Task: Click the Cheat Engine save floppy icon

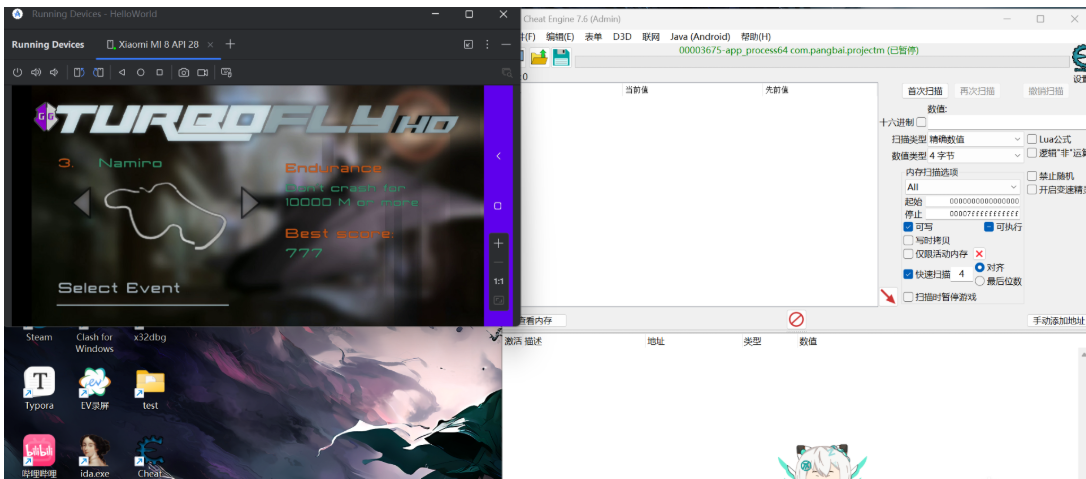Action: click(561, 58)
